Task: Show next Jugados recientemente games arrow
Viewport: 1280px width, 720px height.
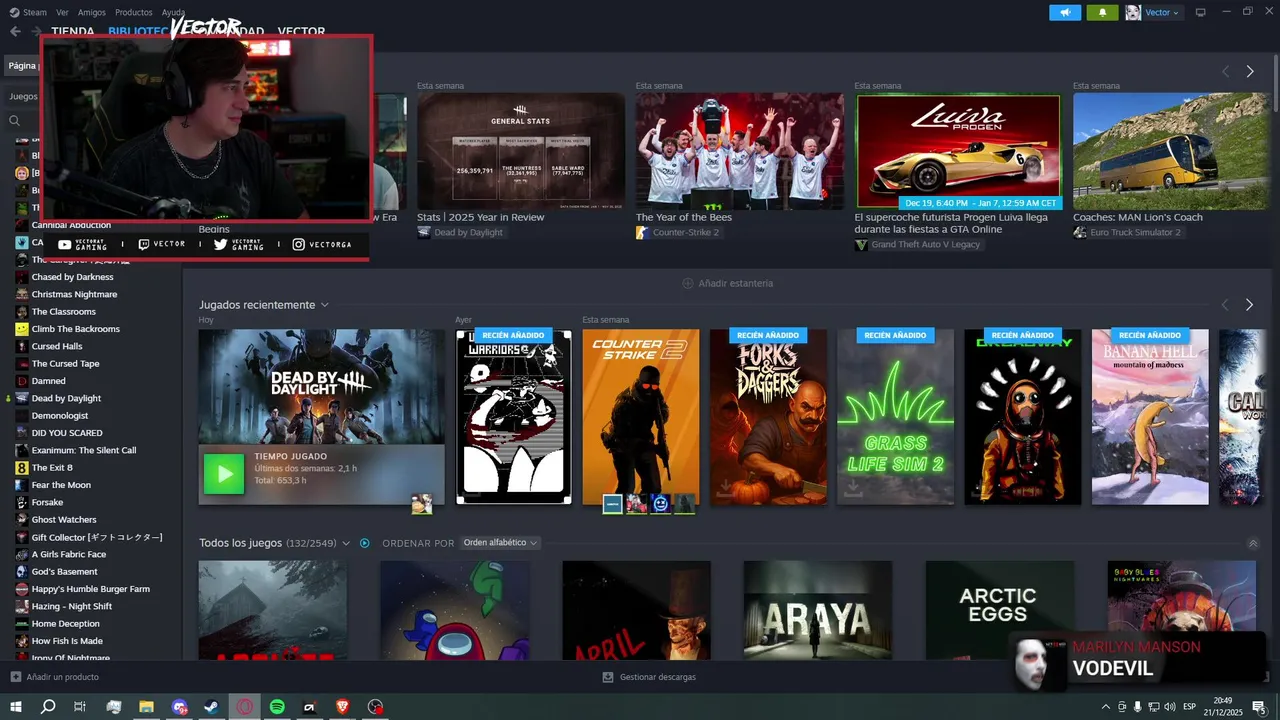Action: coord(1249,305)
